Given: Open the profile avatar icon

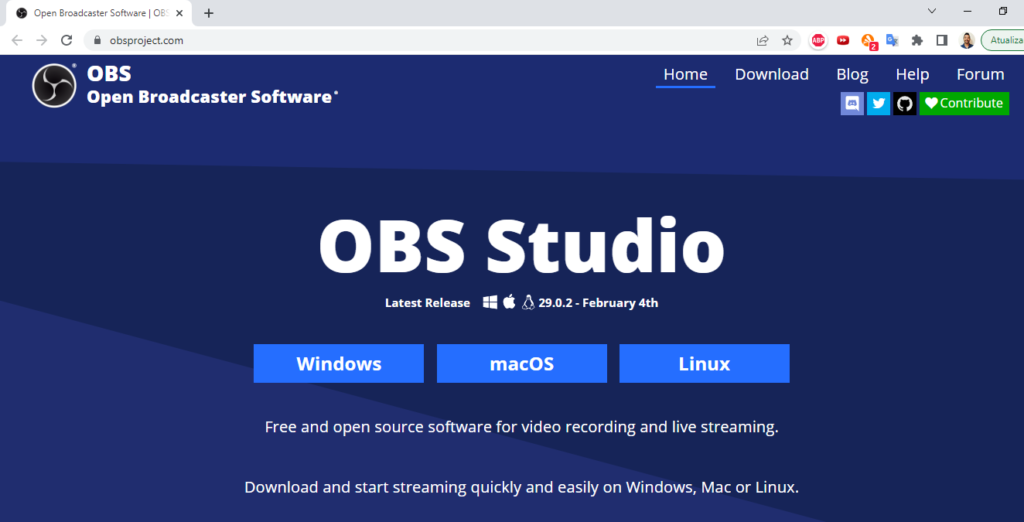Looking at the screenshot, I should click(x=967, y=41).
